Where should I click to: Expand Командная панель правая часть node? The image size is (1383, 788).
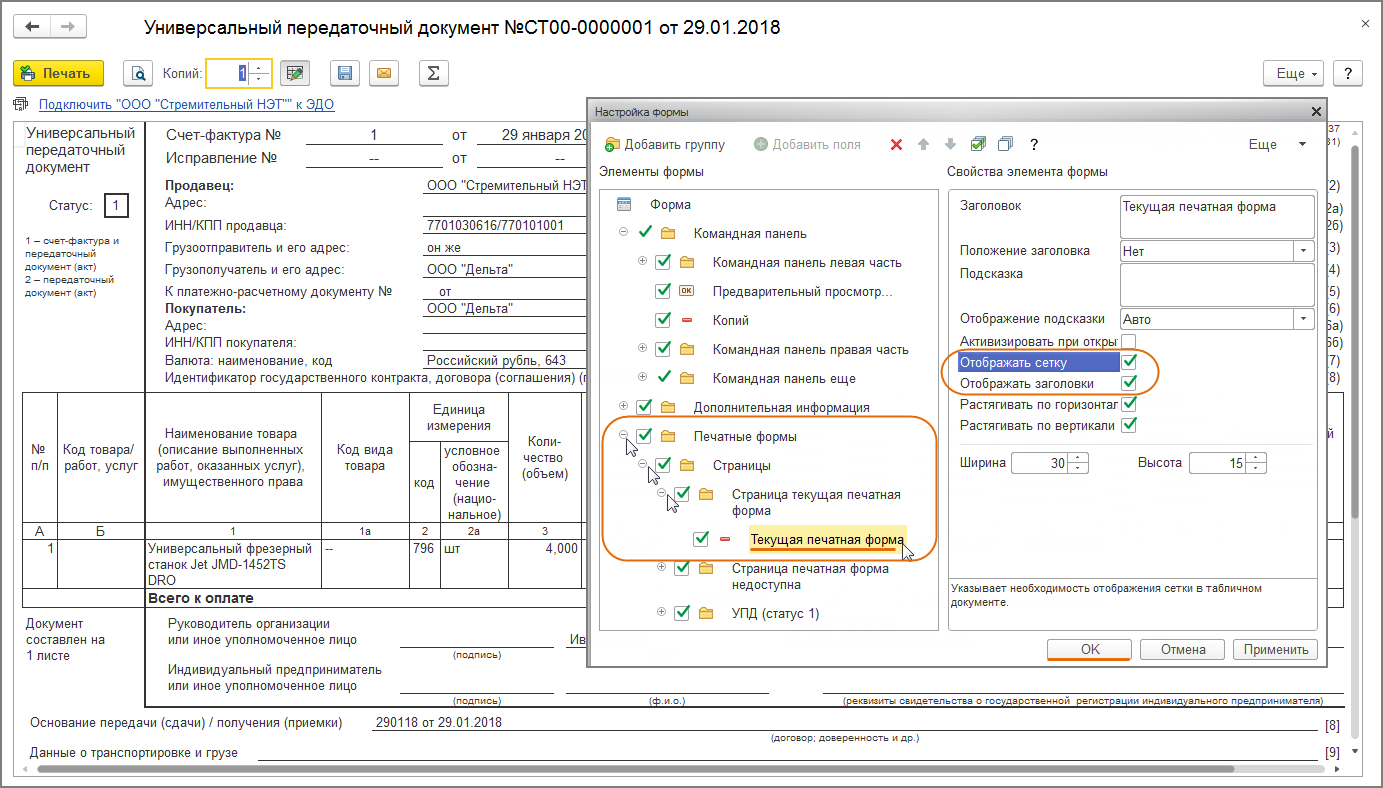pos(642,349)
